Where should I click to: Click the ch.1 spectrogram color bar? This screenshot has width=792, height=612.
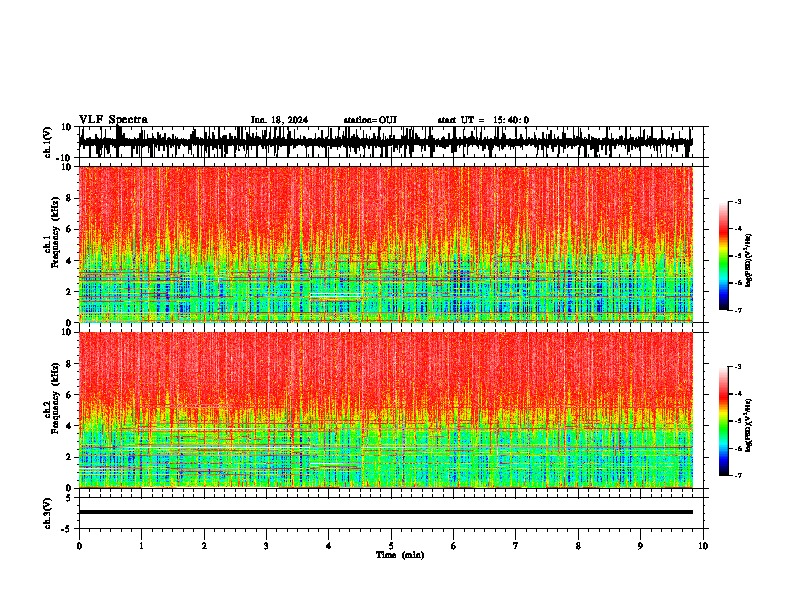click(723, 256)
